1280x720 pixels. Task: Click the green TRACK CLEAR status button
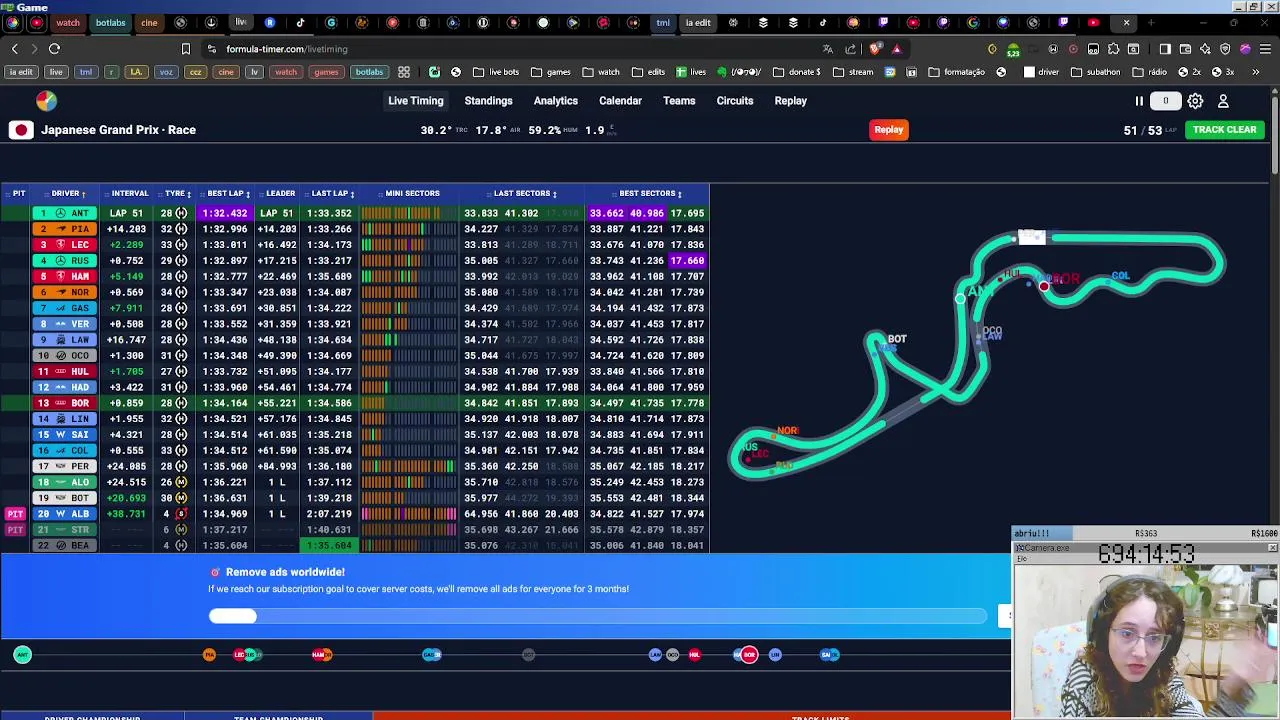pyautogui.click(x=1224, y=130)
